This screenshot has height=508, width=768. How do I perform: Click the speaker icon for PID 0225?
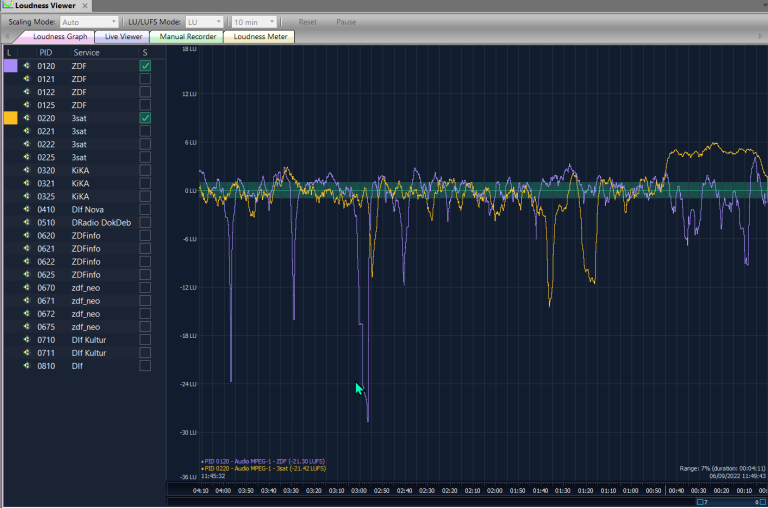click(26, 157)
